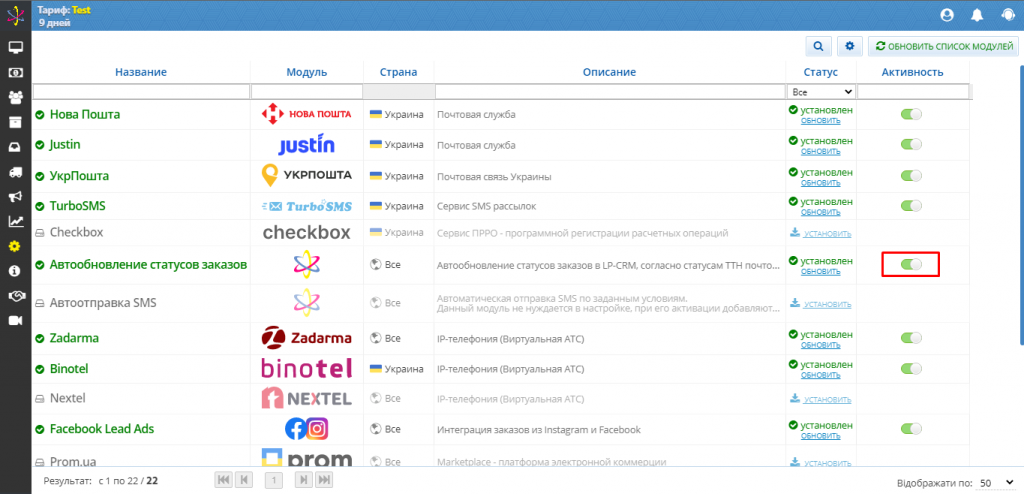Focus the Описание filter input field
1024x494 pixels.
610,91
